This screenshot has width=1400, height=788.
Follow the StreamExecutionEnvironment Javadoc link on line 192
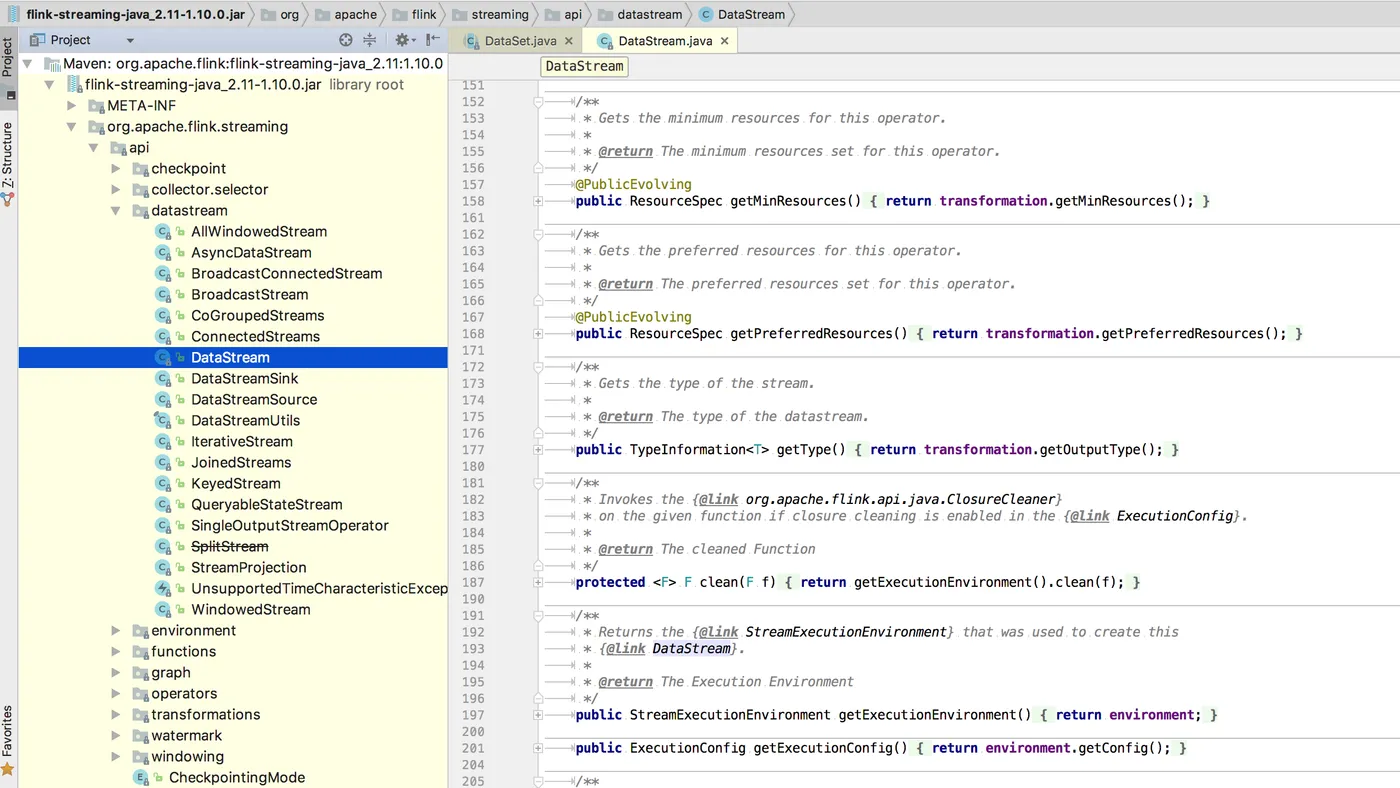846,632
